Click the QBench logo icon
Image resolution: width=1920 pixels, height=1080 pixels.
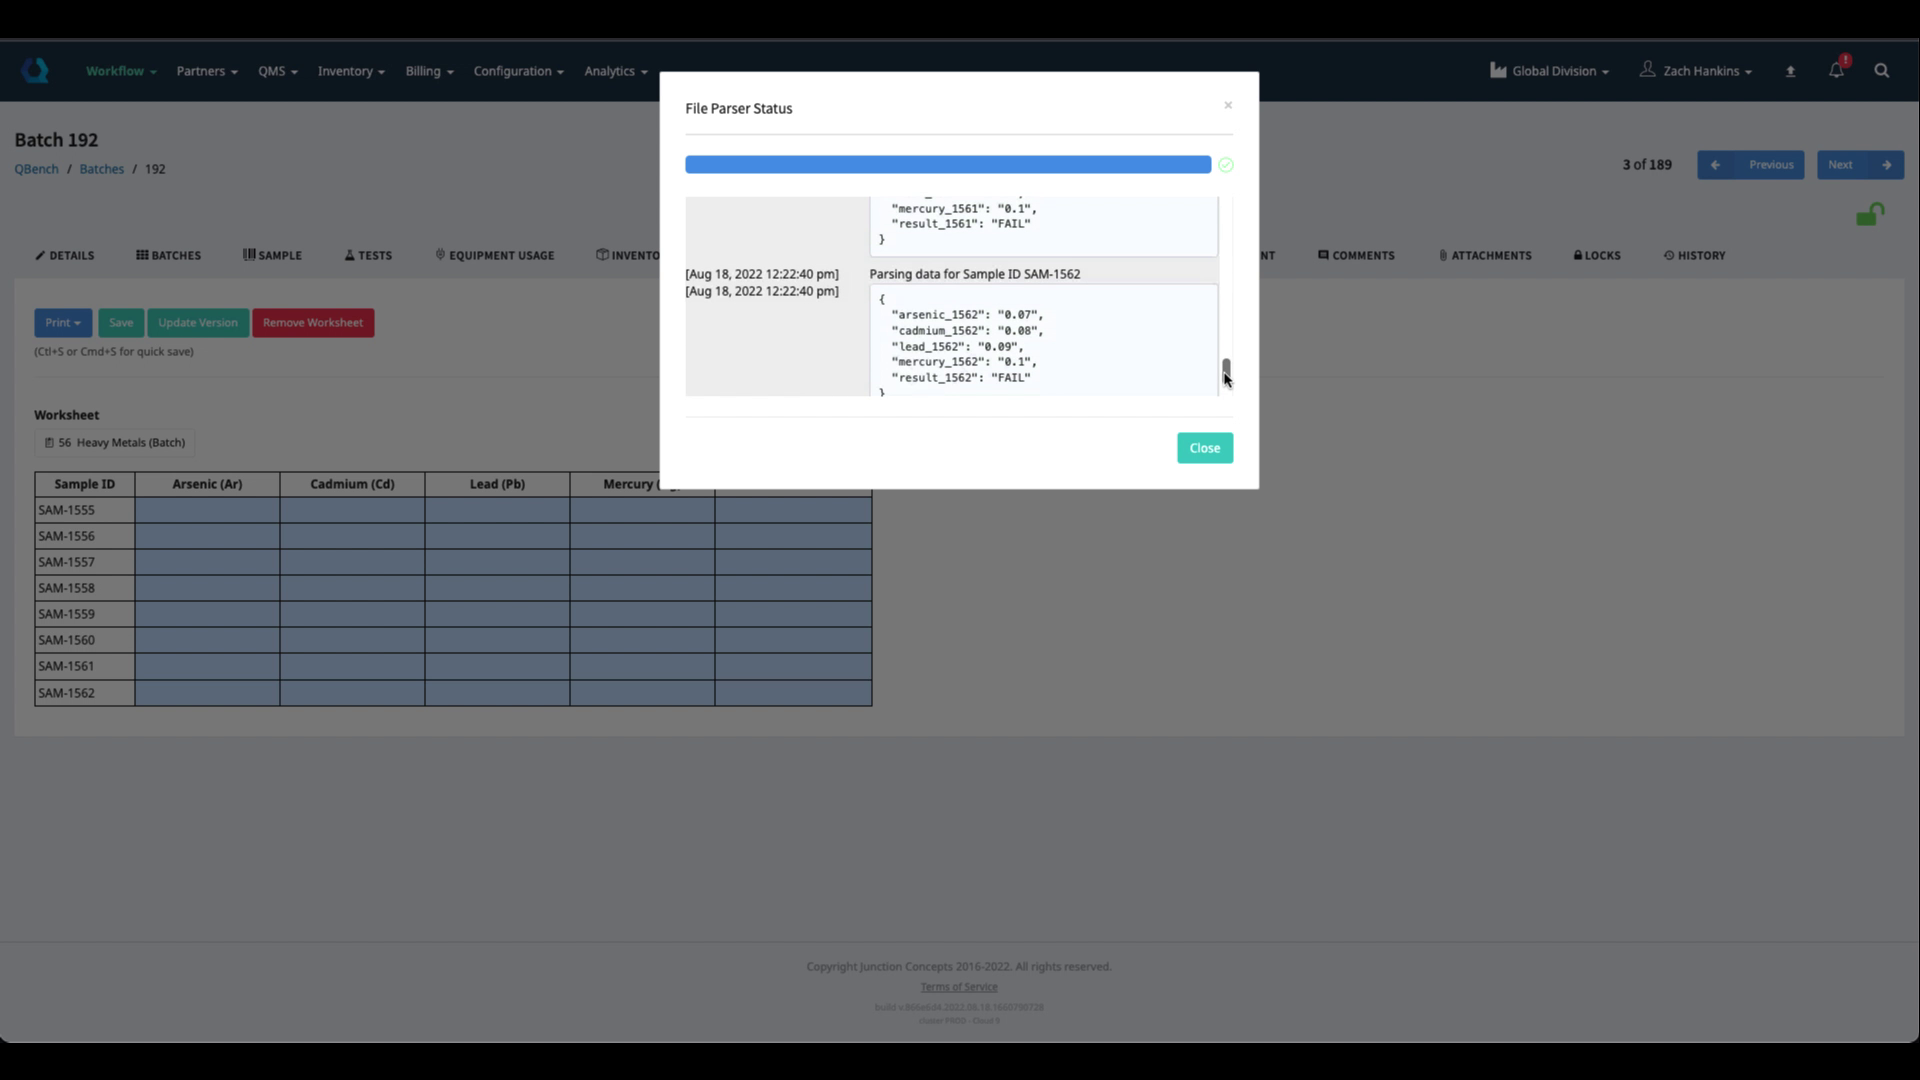point(35,70)
